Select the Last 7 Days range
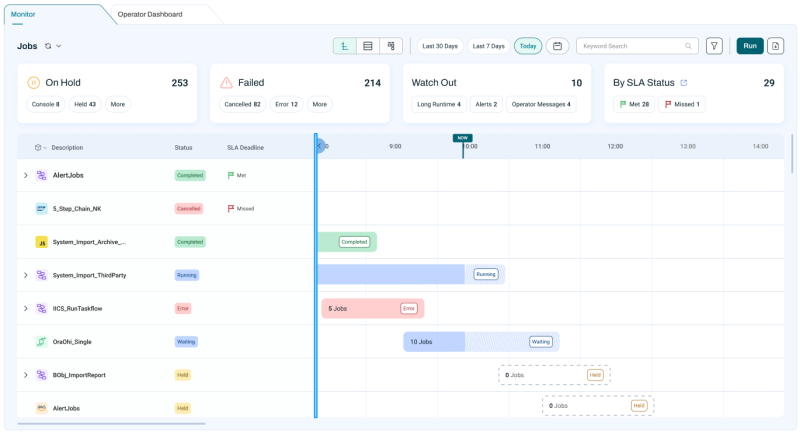Image resolution: width=800 pixels, height=436 pixels. coord(489,46)
